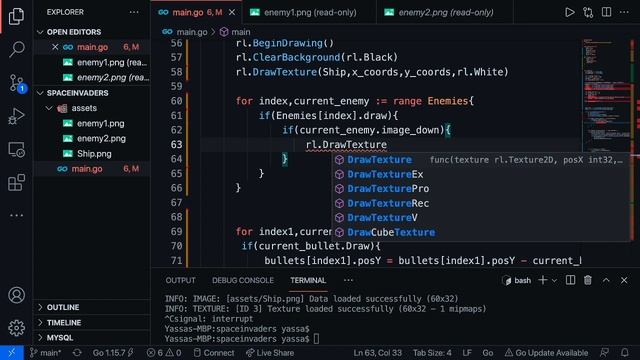
Task: Select DrawCubeTexture autocomplete suggestion
Action: tap(480, 232)
